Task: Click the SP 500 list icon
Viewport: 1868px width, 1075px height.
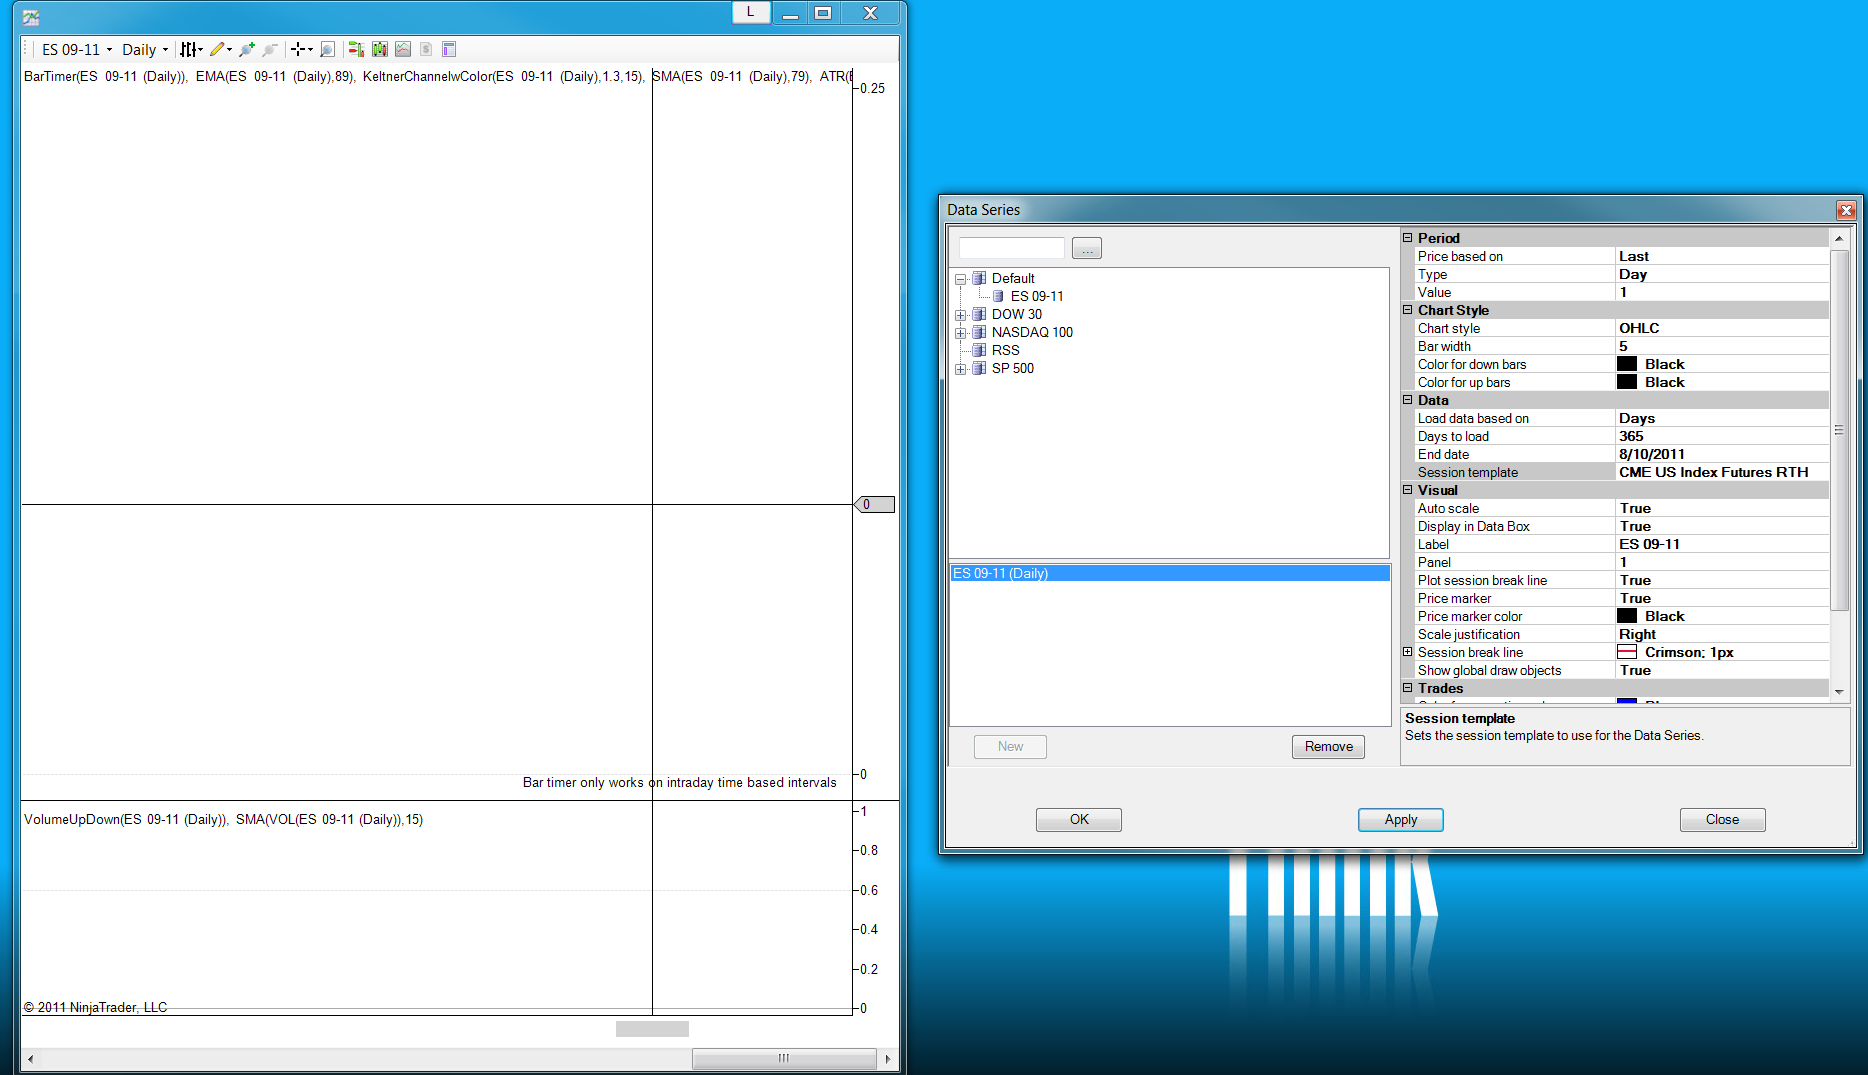Action: tap(979, 368)
